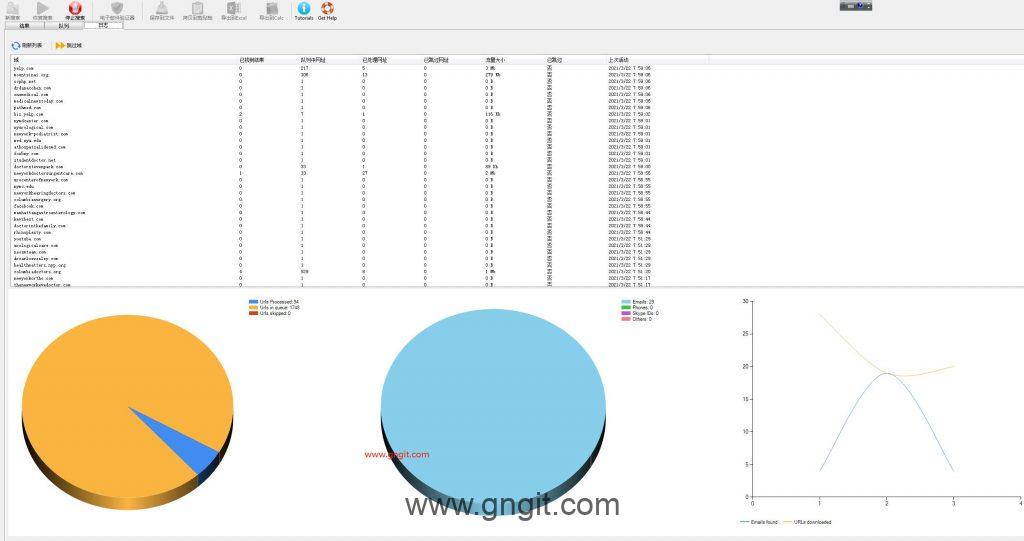Click the Save to File icon
Screen dimensions: 1024x541
coord(161,10)
